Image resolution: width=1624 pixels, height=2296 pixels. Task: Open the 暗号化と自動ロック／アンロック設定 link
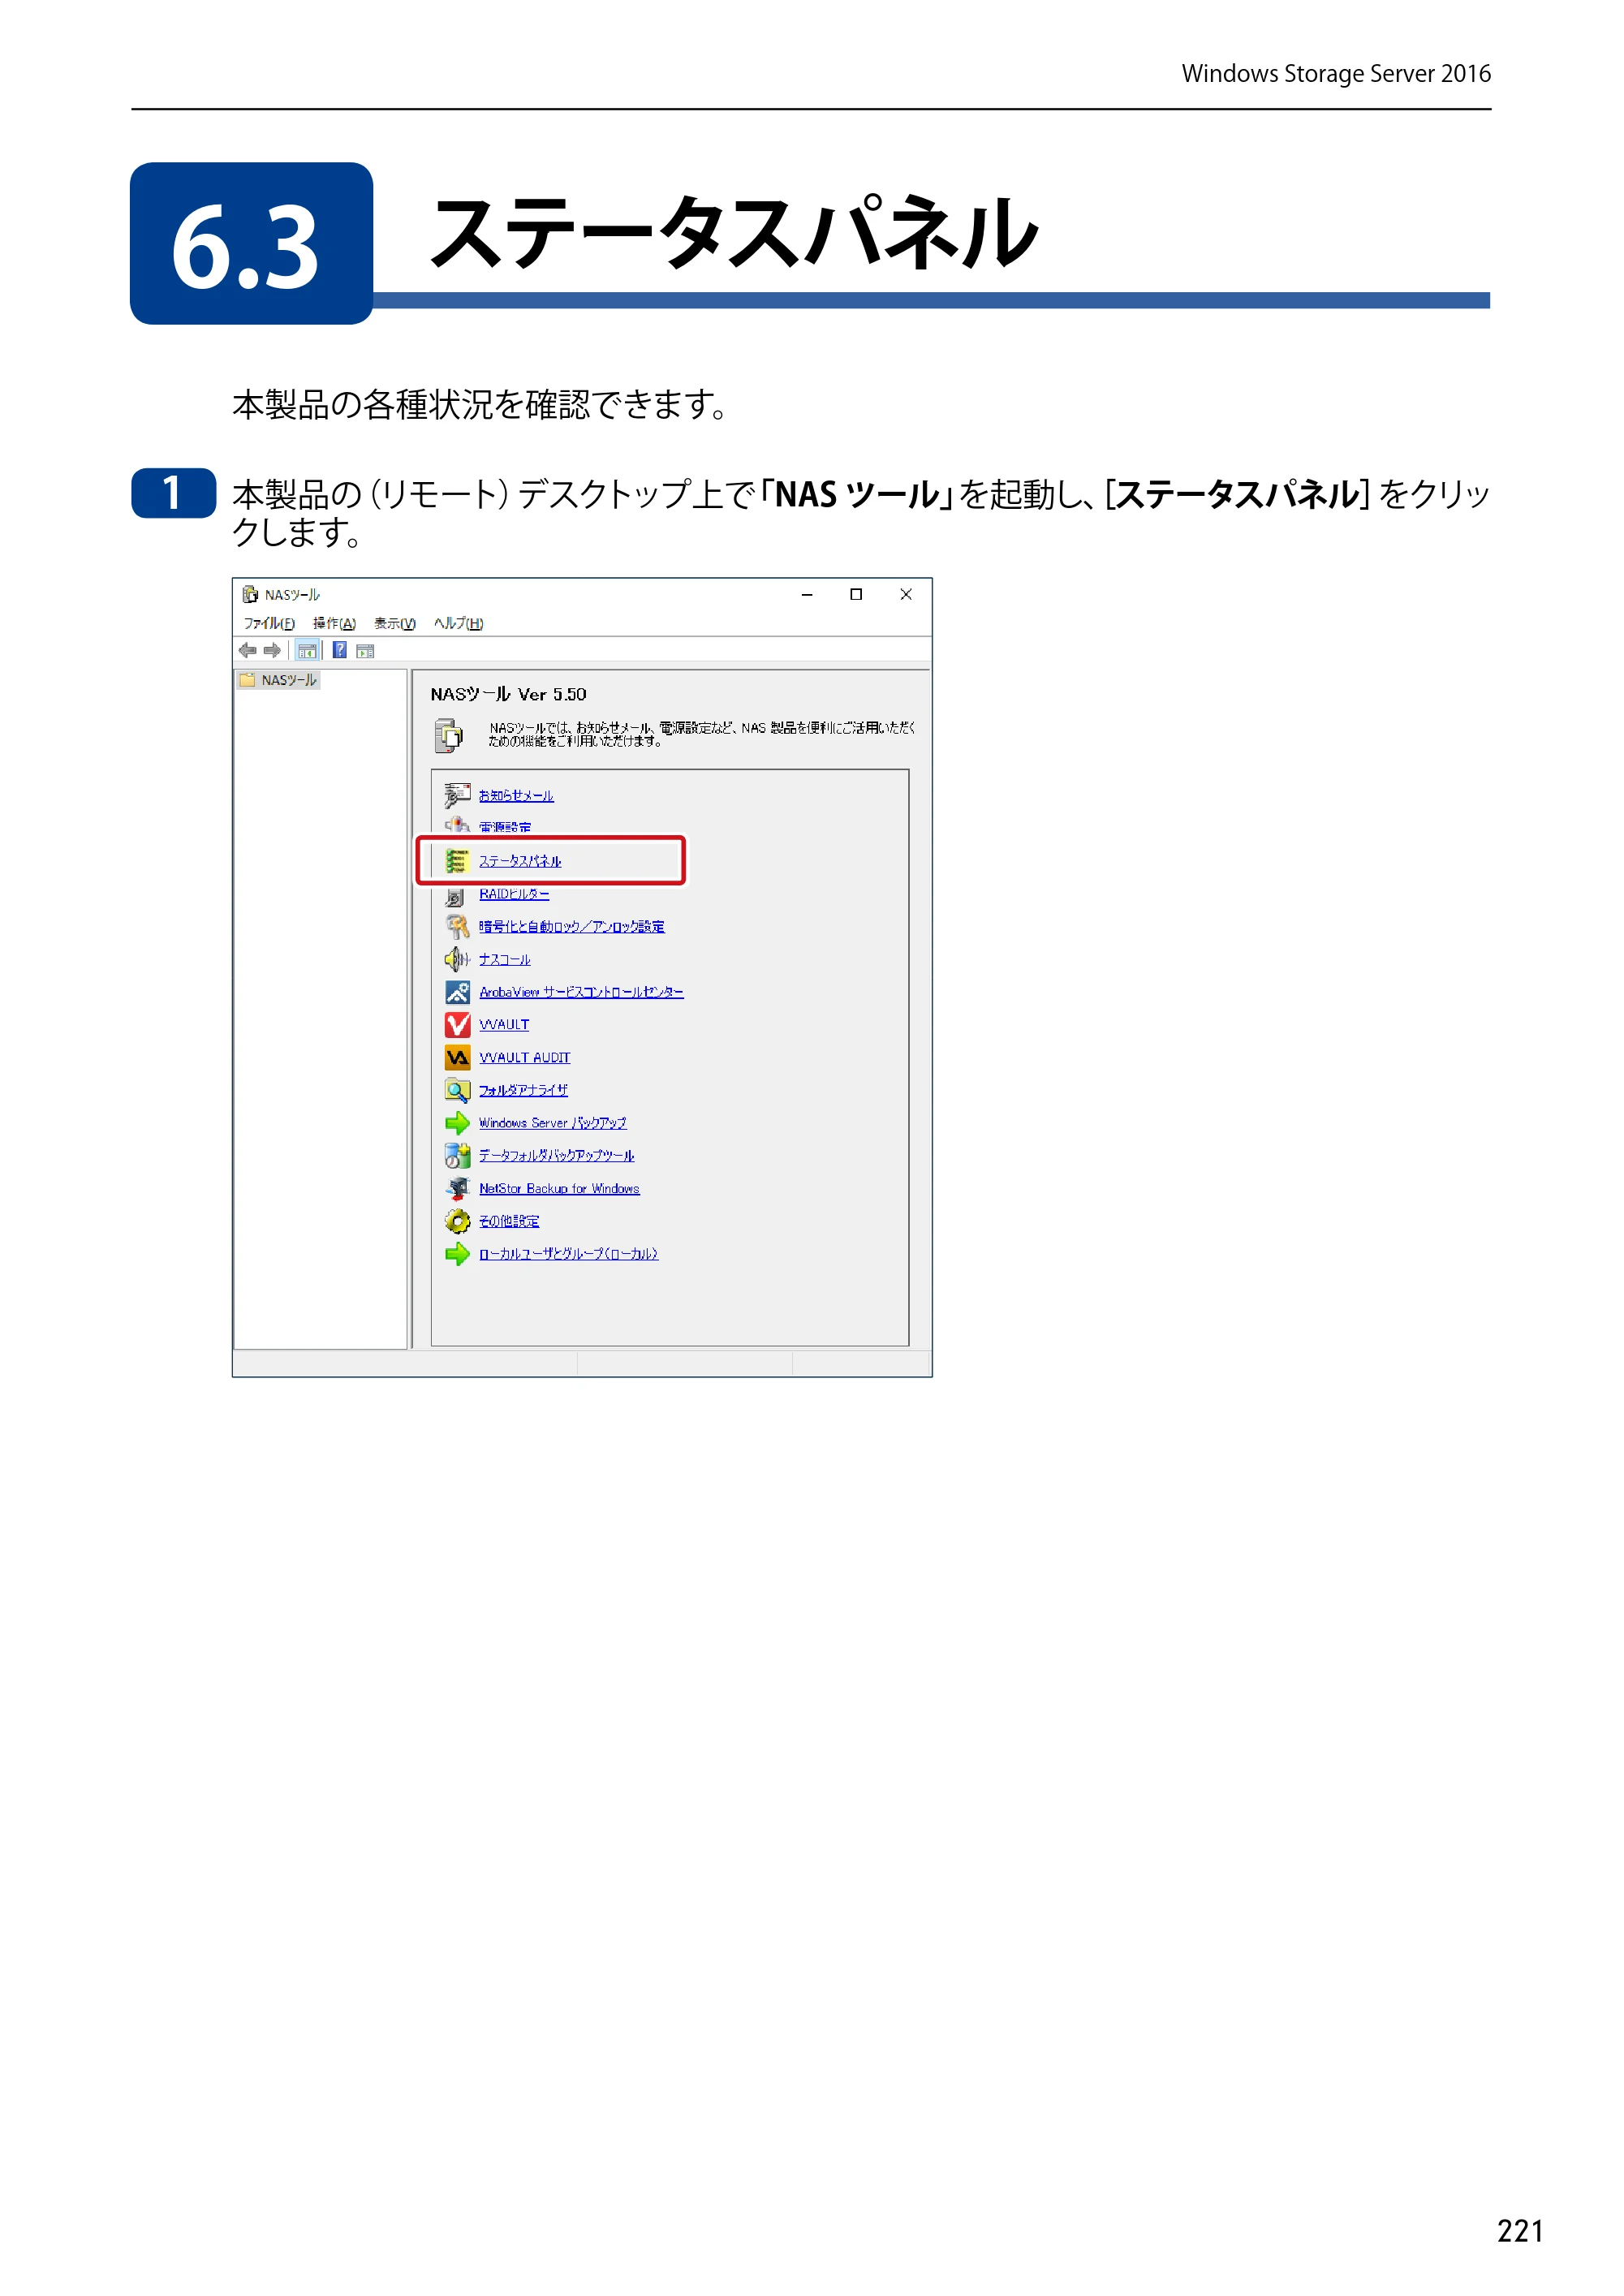point(571,927)
